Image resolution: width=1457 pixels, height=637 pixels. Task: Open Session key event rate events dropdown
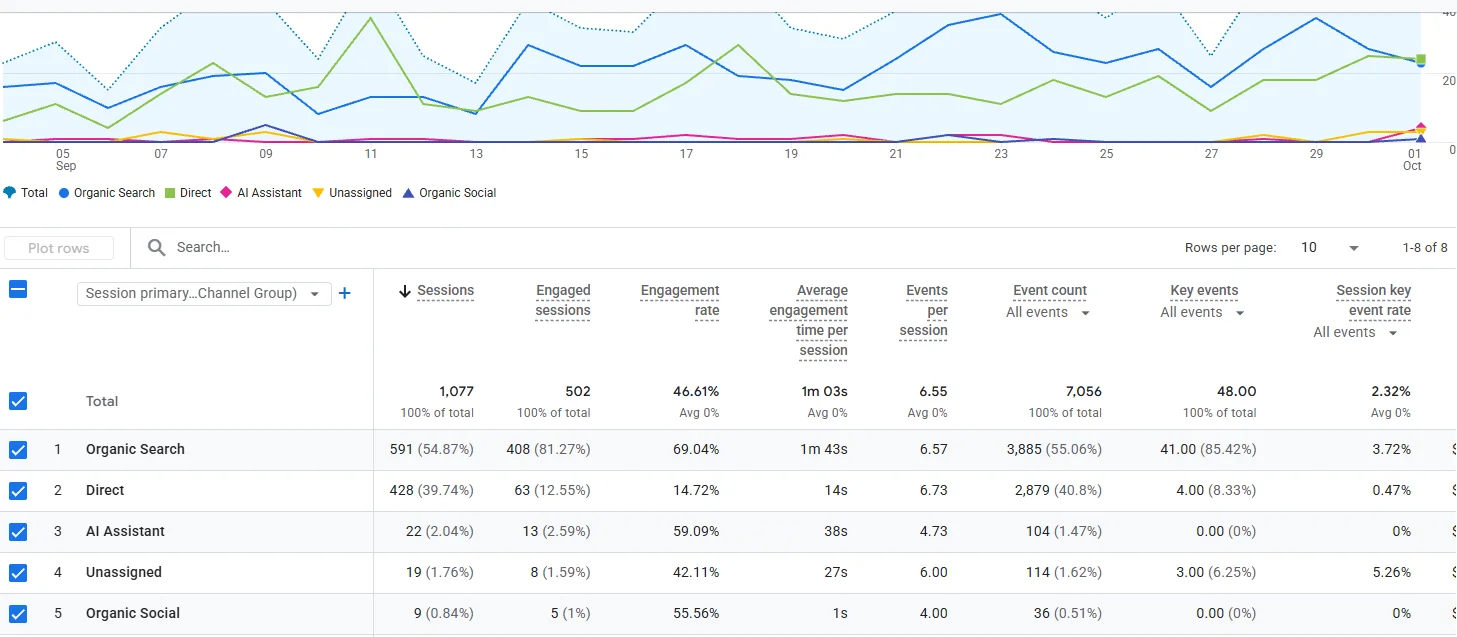(1356, 333)
